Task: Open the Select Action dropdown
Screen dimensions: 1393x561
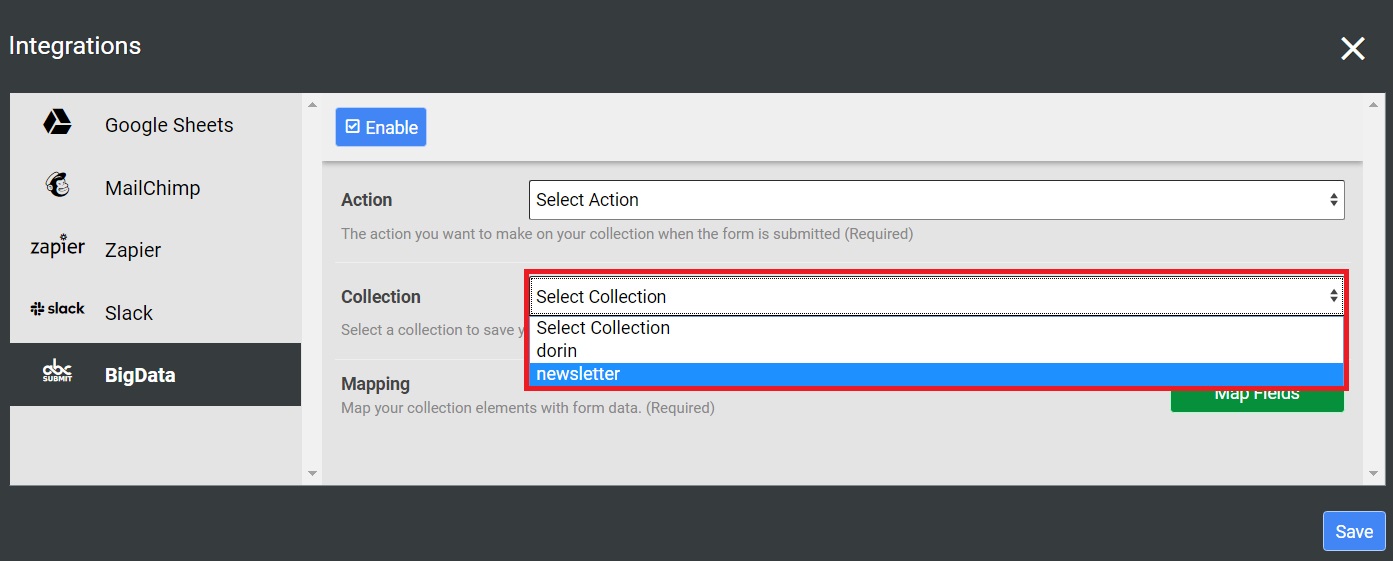Action: [936, 200]
